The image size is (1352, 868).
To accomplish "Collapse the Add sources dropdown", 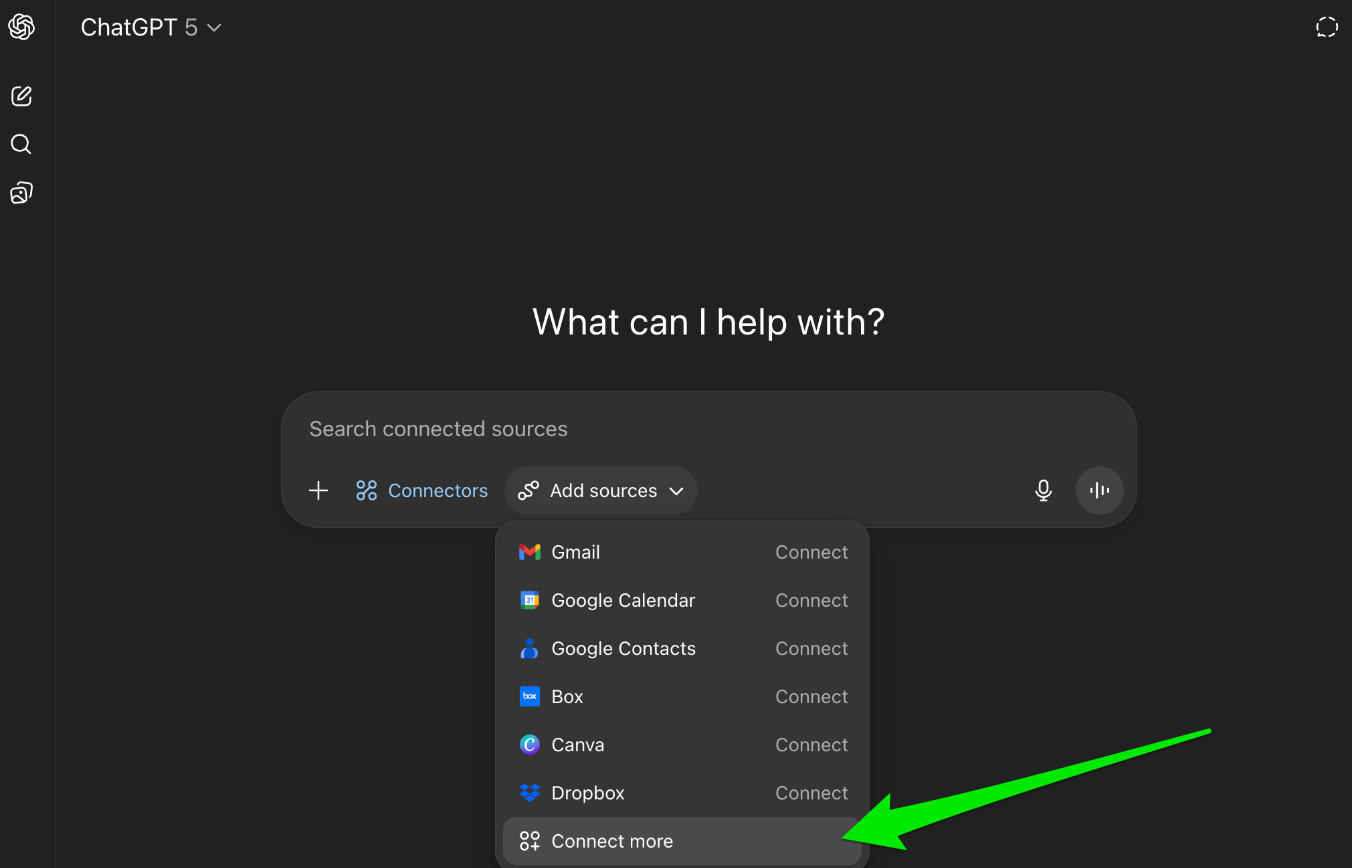I will 601,491.
